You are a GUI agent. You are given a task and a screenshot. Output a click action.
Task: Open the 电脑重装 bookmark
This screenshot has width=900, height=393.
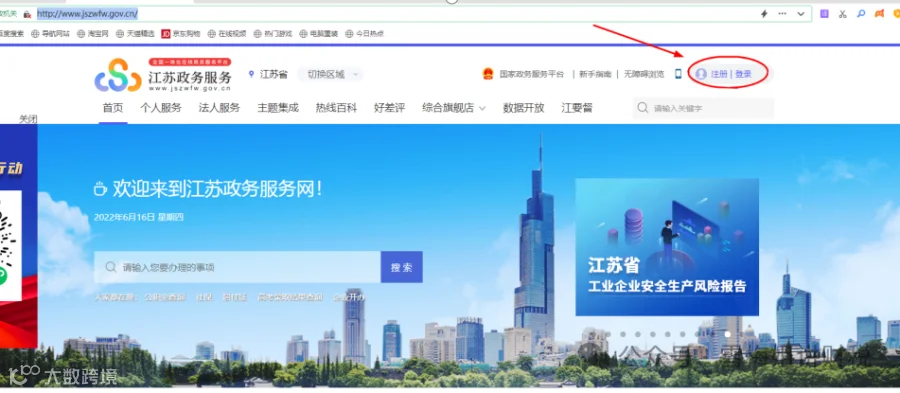(x=319, y=34)
